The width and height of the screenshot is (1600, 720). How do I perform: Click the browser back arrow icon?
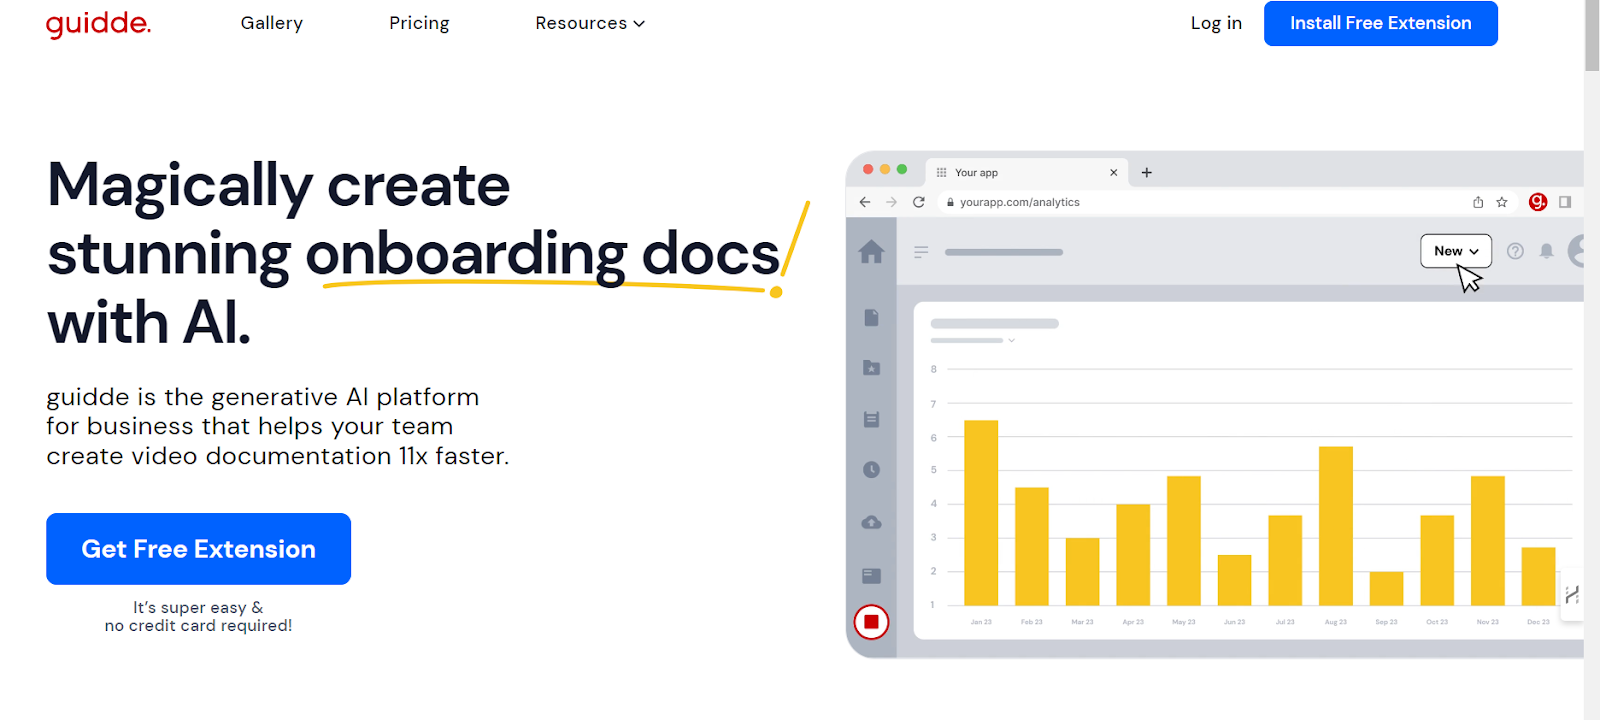tap(865, 202)
